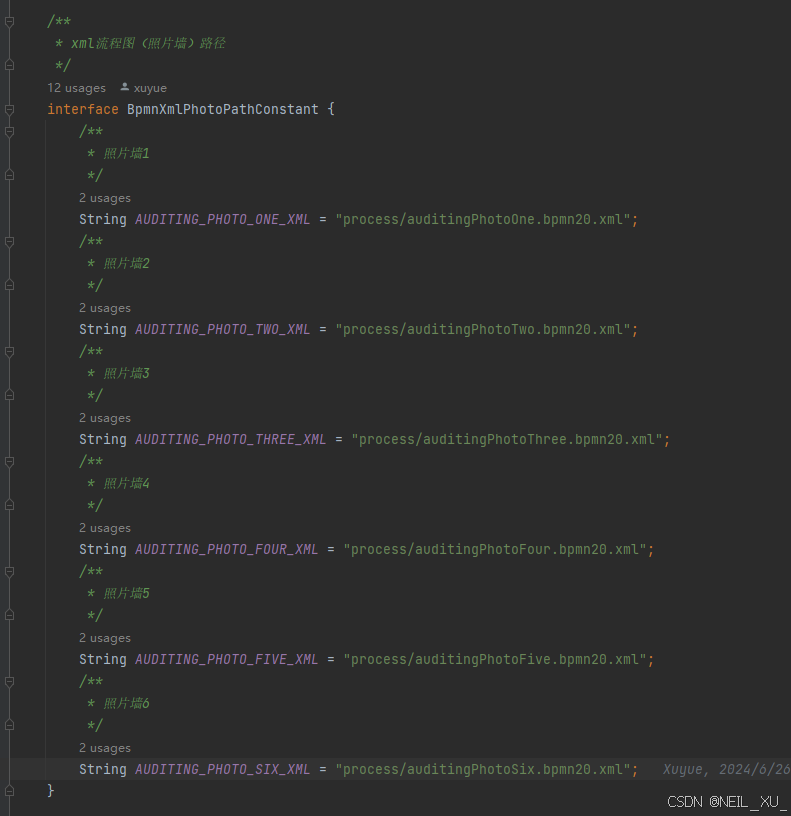Fold the 照片墙1 comment block in gutter

(x=10, y=131)
